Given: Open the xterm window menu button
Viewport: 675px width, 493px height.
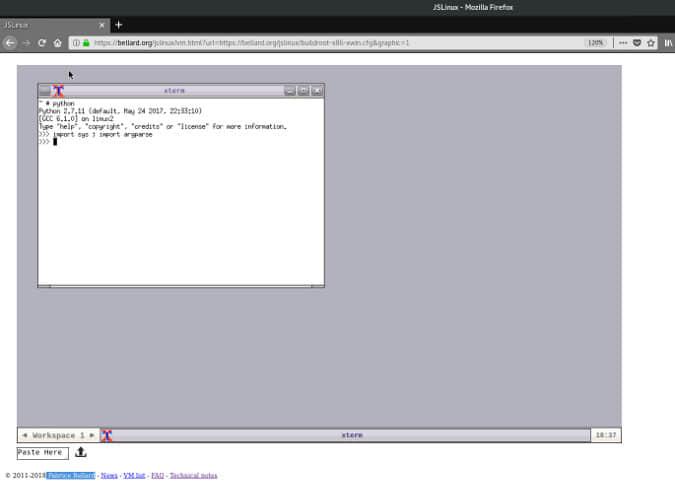Looking at the screenshot, I should [44, 91].
